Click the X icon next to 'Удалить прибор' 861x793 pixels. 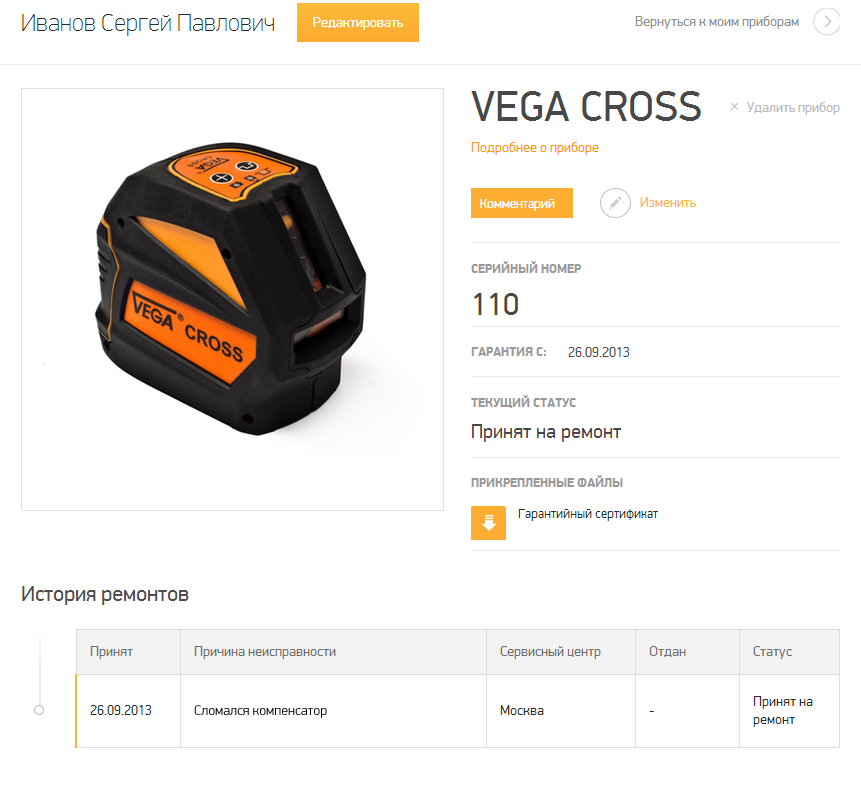(x=734, y=107)
